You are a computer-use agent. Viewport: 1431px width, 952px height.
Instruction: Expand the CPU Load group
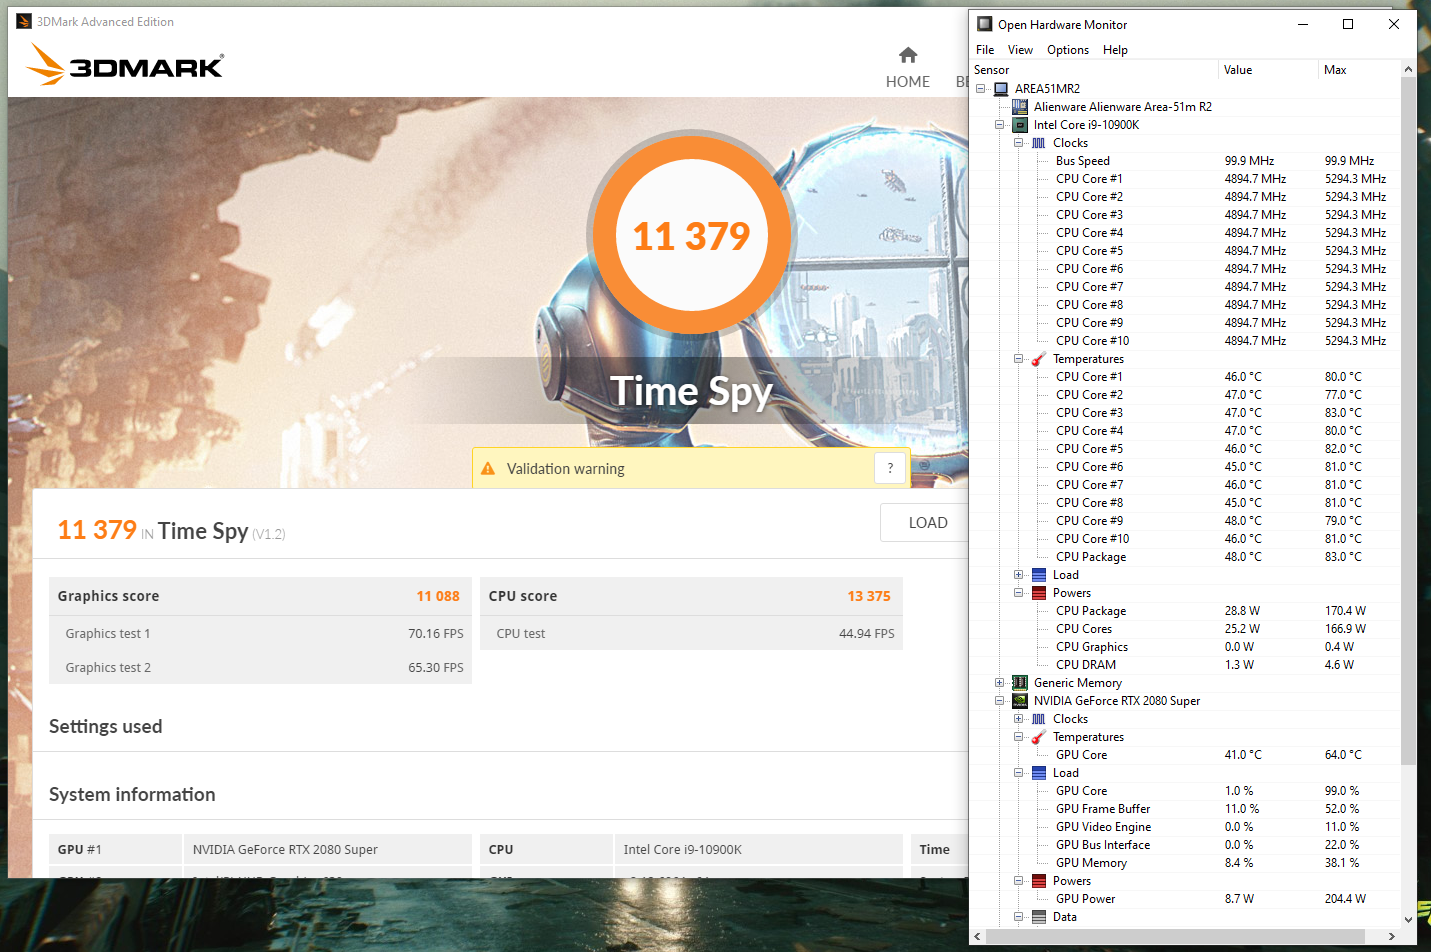pos(1018,575)
